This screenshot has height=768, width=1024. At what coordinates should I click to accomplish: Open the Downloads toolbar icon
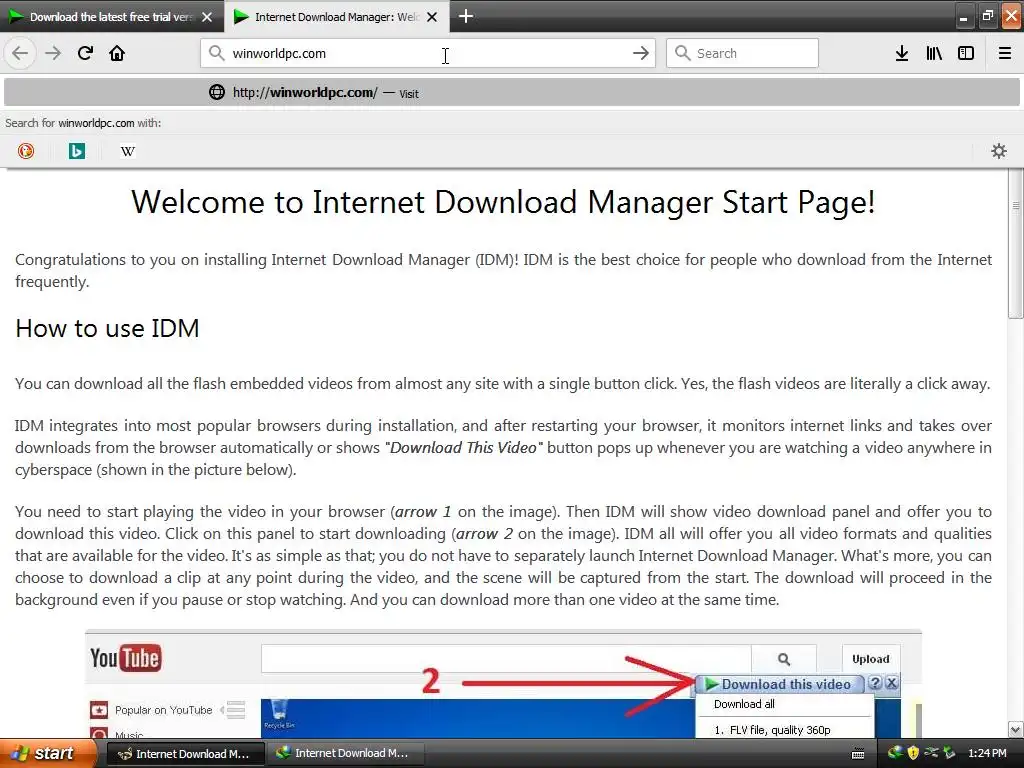[902, 53]
